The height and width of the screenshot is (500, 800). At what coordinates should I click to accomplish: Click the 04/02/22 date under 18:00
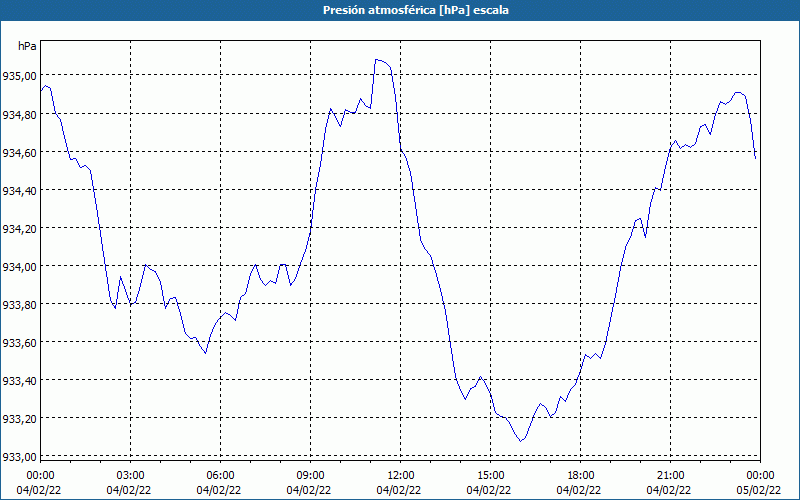(579, 490)
